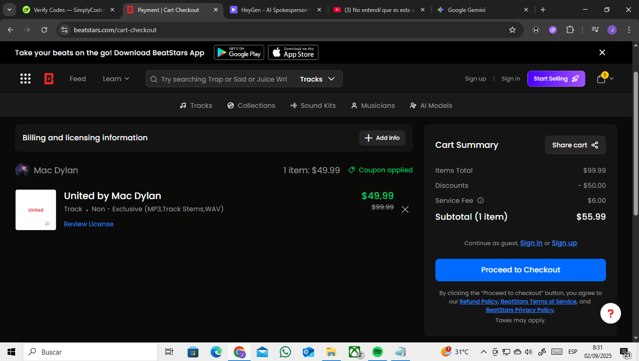Reload the page
Image resolution: width=639 pixels, height=361 pixels.
(44, 30)
